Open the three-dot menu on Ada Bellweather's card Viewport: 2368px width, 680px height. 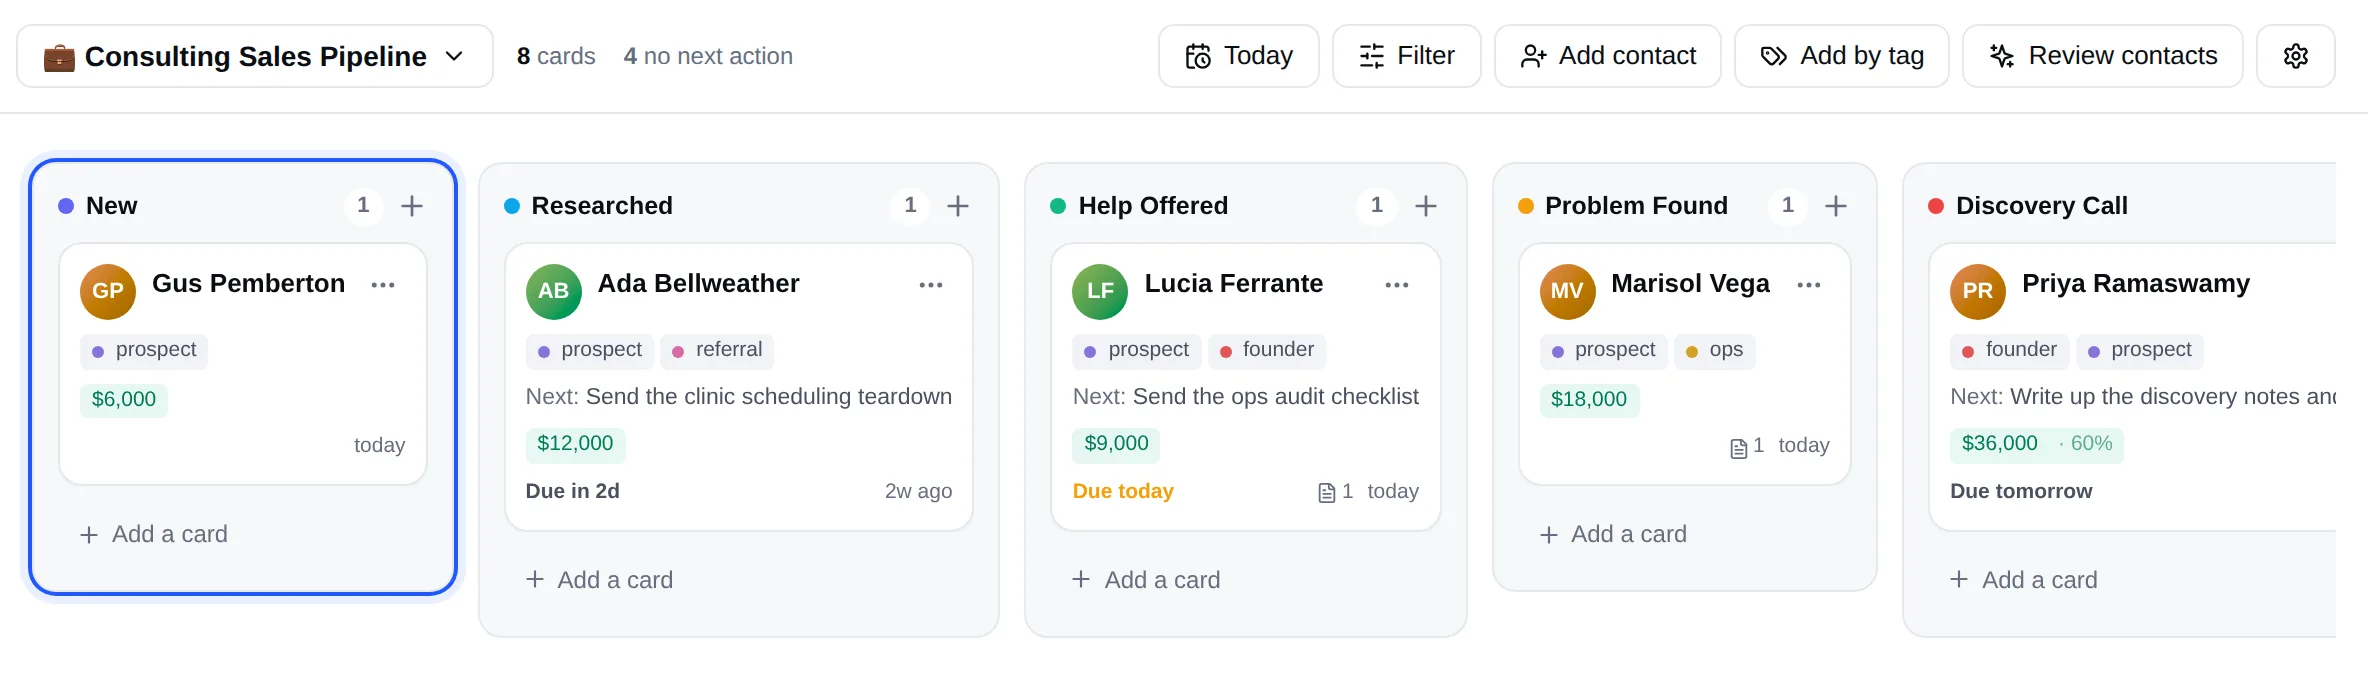click(x=931, y=285)
